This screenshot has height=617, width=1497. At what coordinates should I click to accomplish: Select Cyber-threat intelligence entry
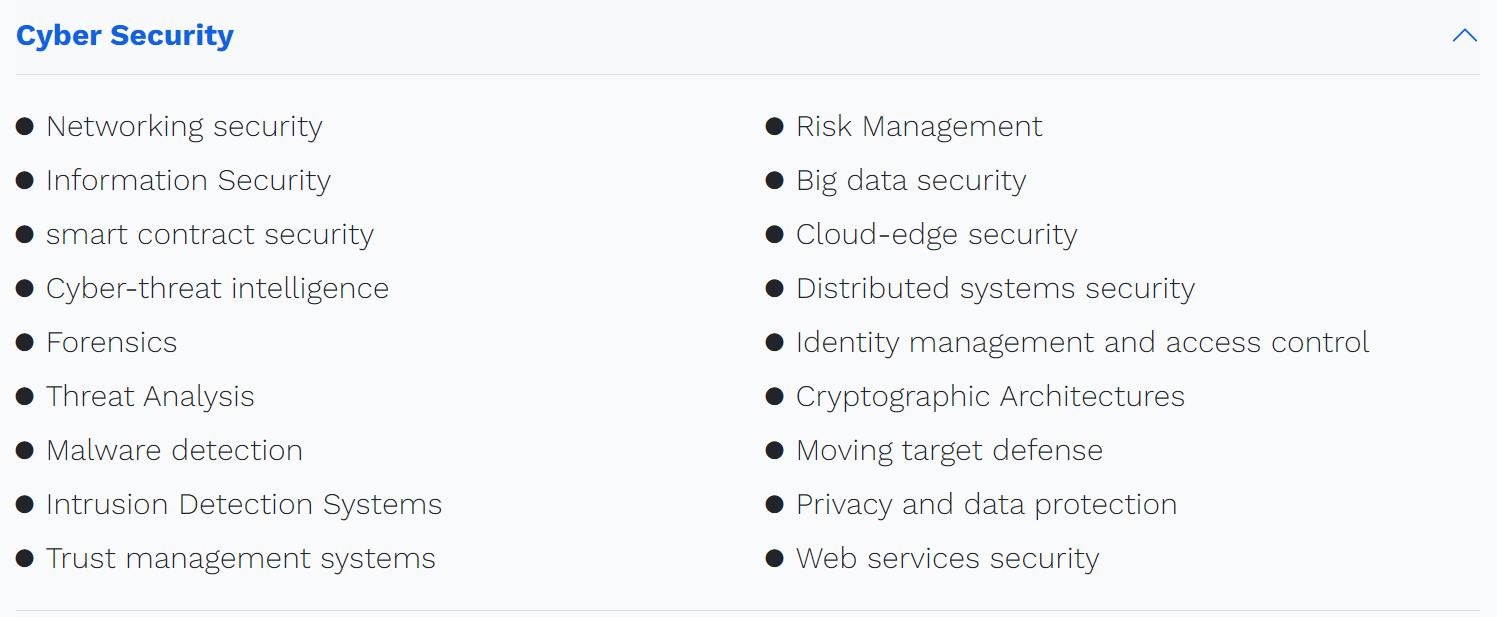click(217, 289)
